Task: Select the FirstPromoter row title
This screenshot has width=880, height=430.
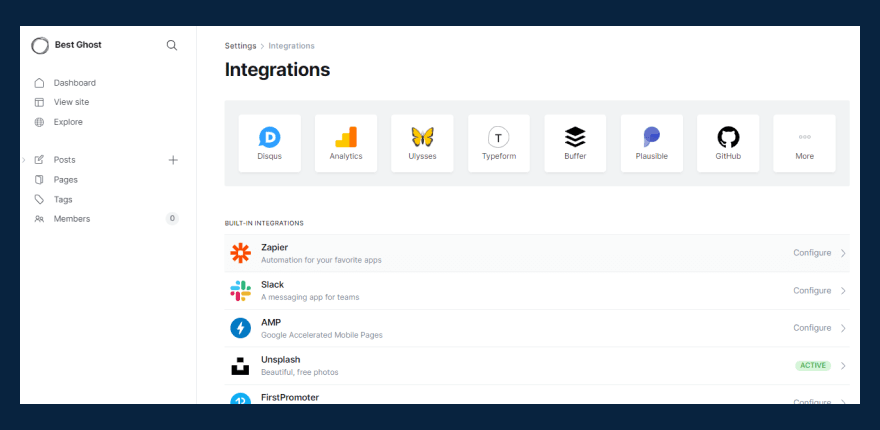Action: coord(290,397)
